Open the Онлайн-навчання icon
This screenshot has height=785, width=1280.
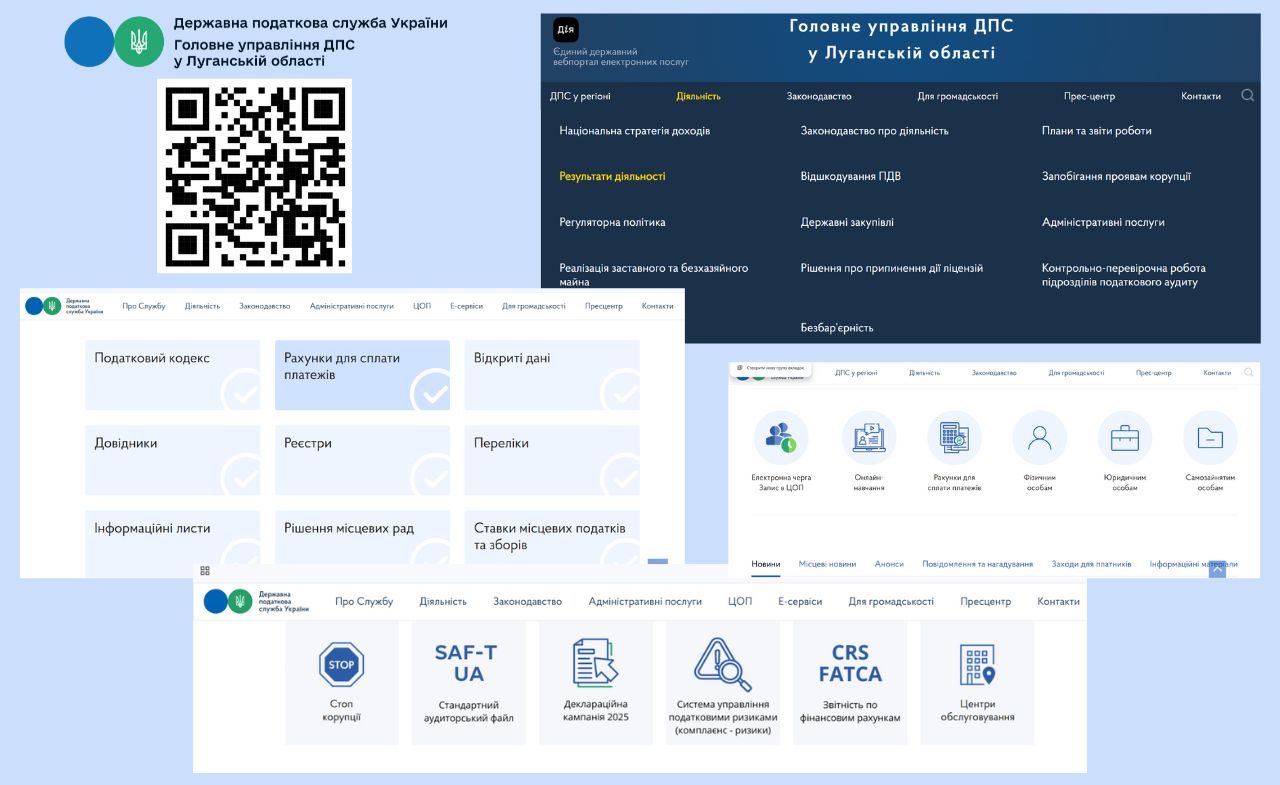coord(869,437)
